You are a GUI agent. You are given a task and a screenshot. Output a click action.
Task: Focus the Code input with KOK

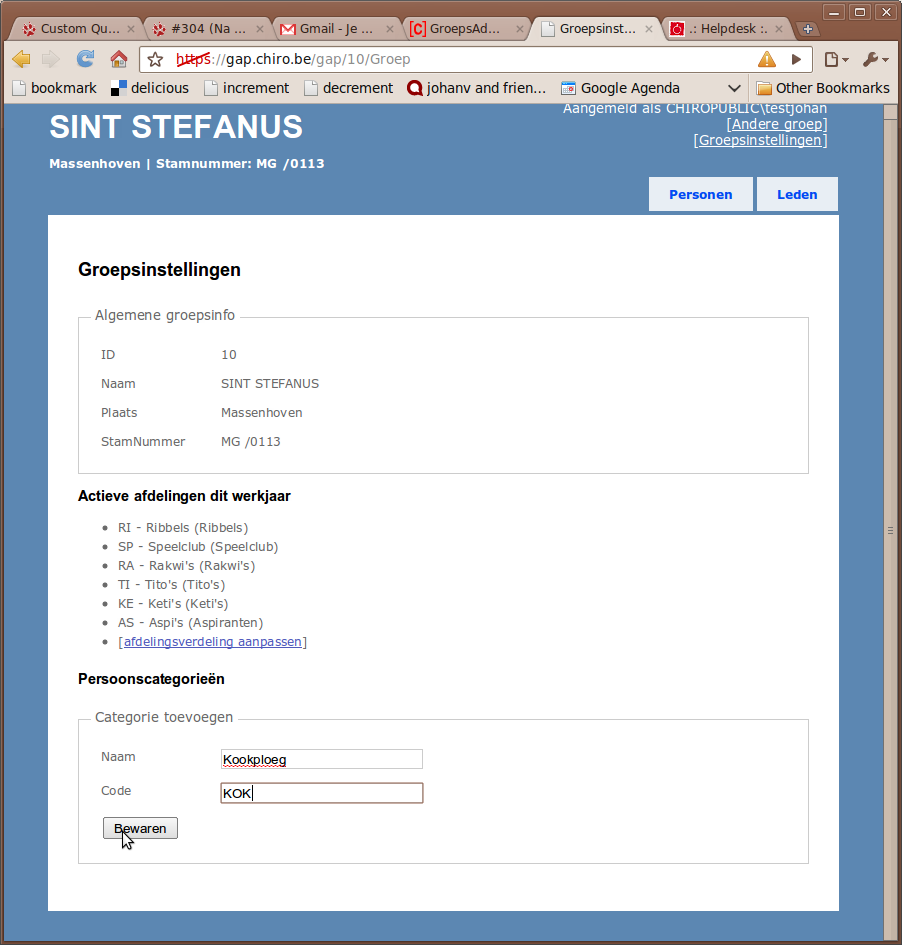pos(322,793)
